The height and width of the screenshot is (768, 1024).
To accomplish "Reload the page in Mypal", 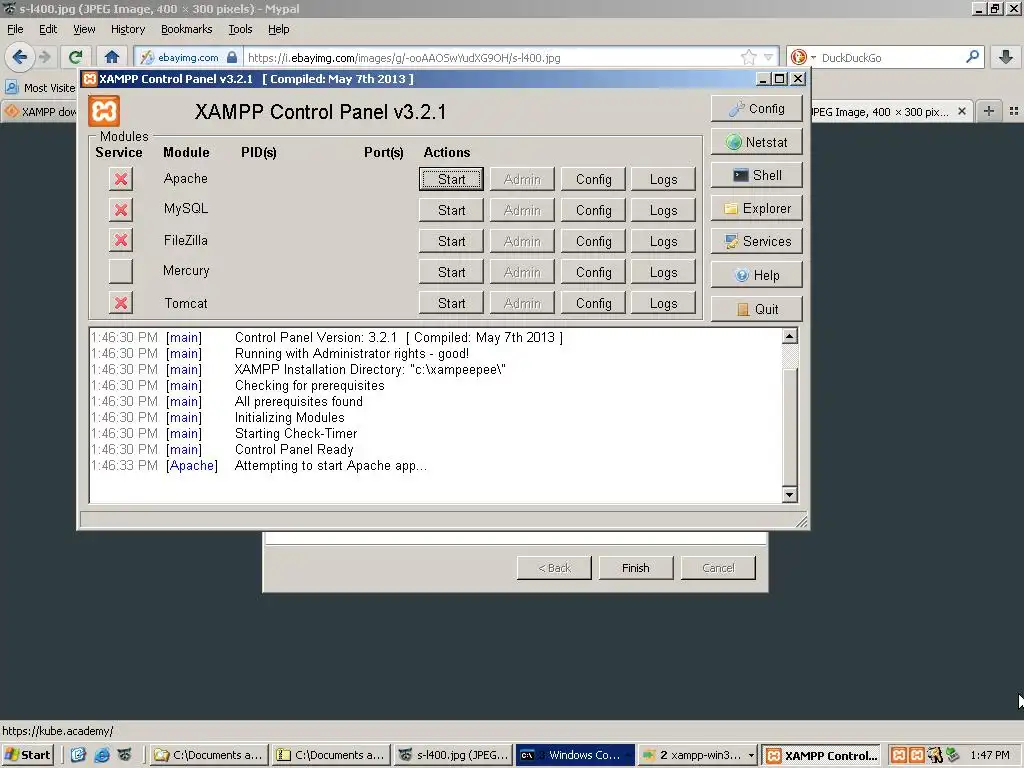I will (76, 57).
